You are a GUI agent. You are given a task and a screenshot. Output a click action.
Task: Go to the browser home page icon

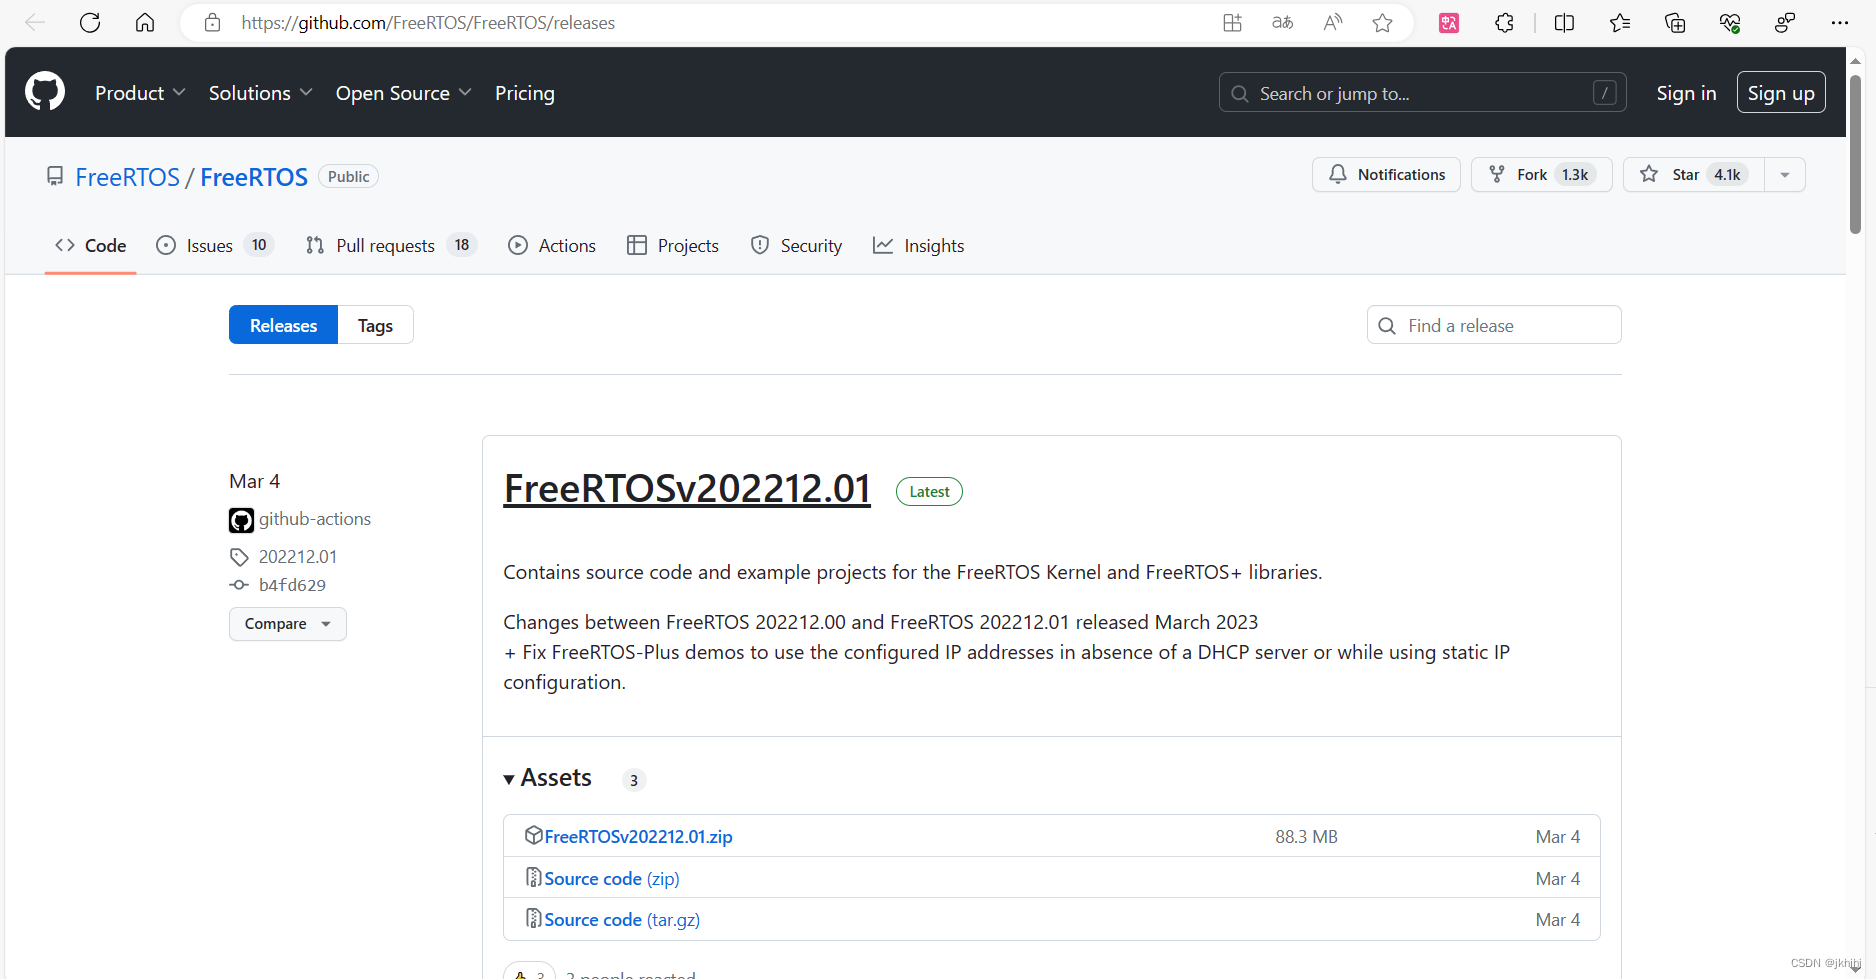click(x=145, y=23)
